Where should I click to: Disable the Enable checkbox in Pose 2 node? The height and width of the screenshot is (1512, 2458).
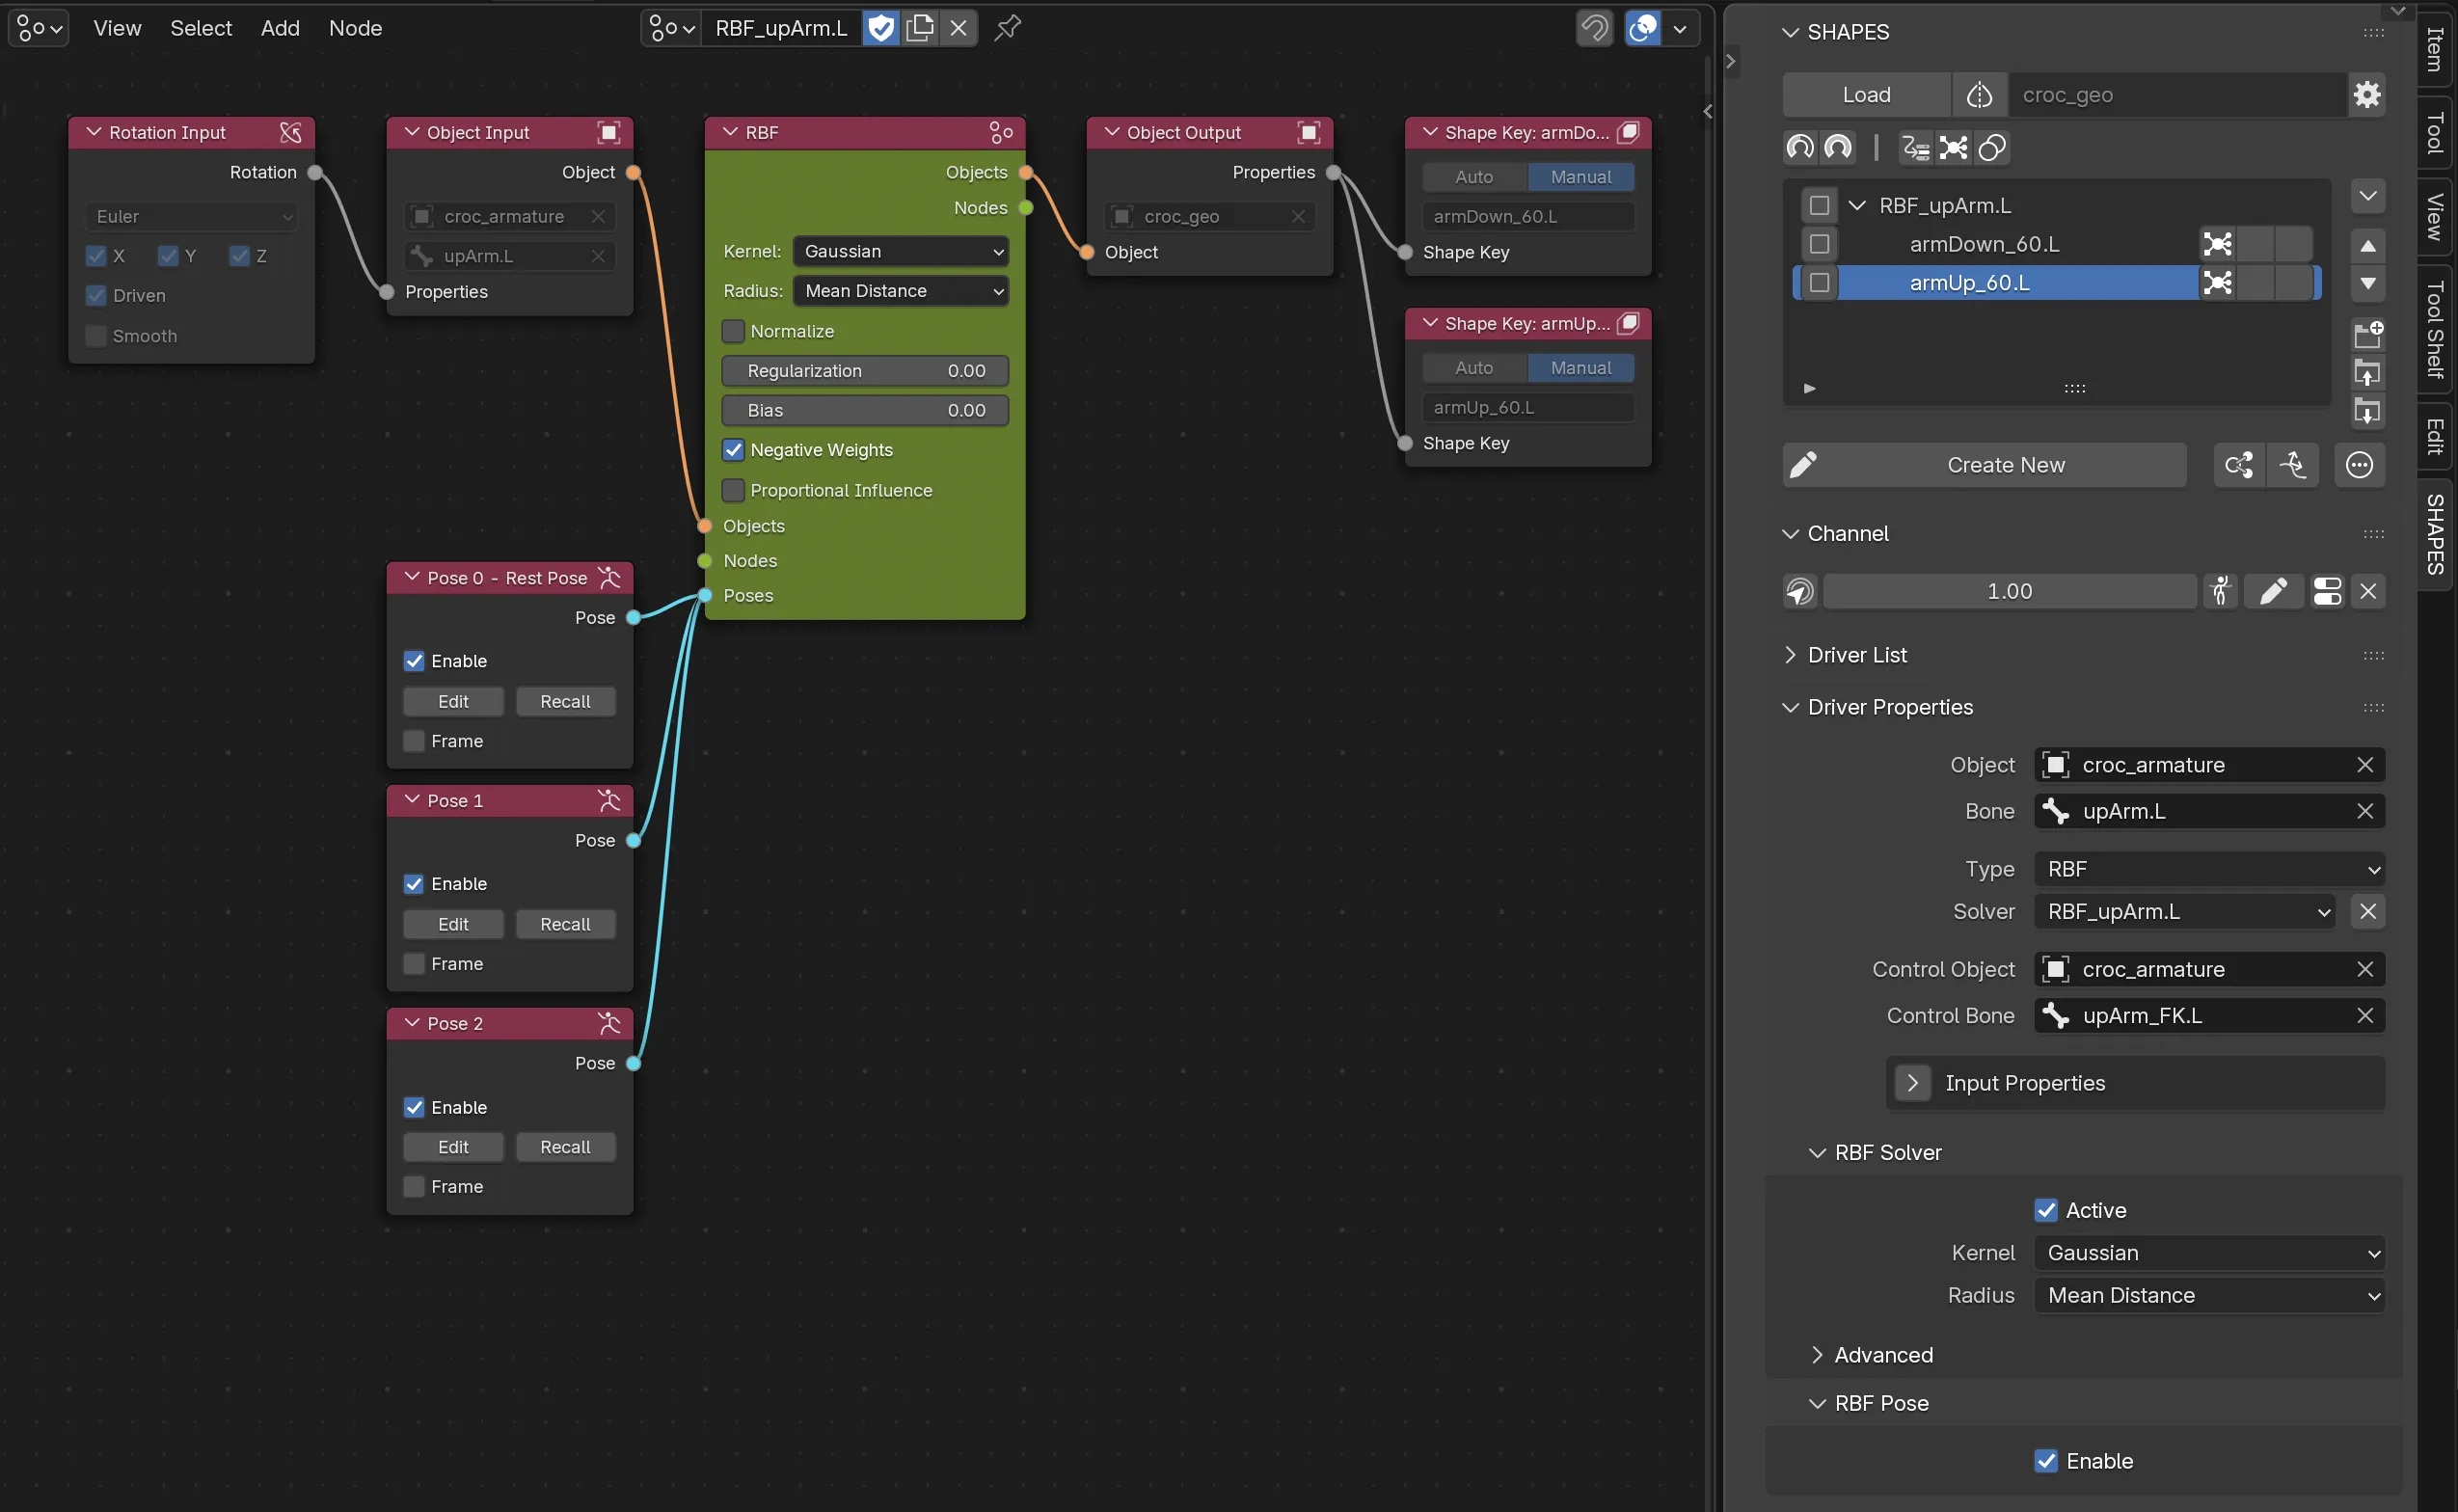click(x=414, y=1107)
